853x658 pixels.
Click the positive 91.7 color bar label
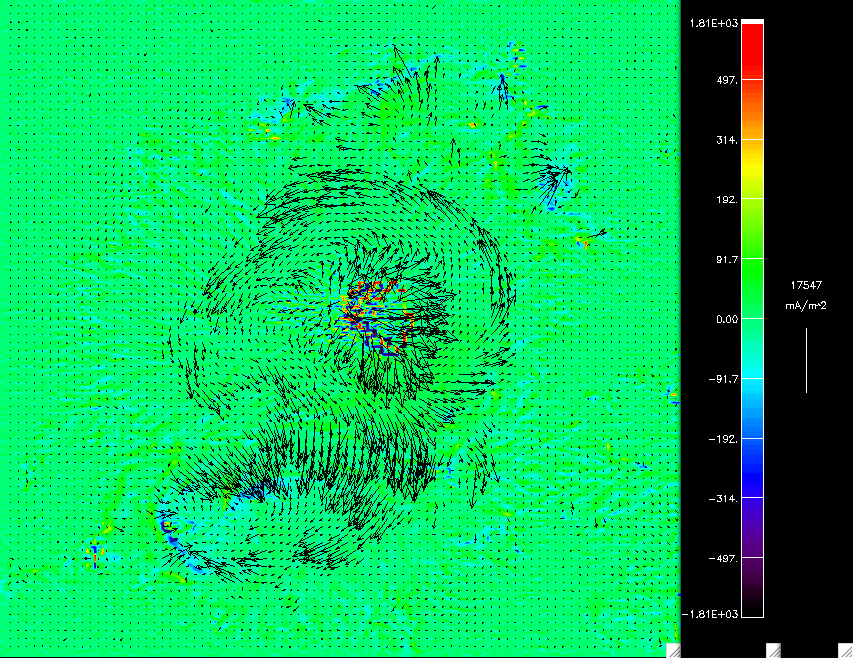click(x=727, y=259)
